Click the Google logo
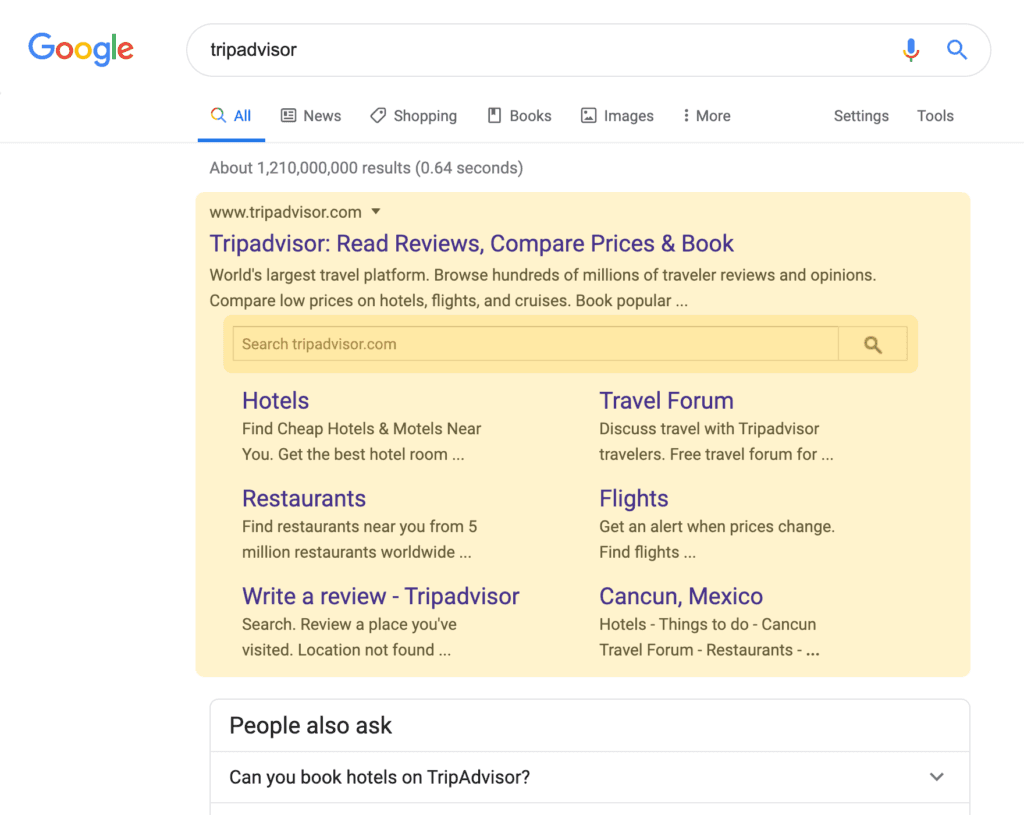The width and height of the screenshot is (1024, 815). point(81,50)
